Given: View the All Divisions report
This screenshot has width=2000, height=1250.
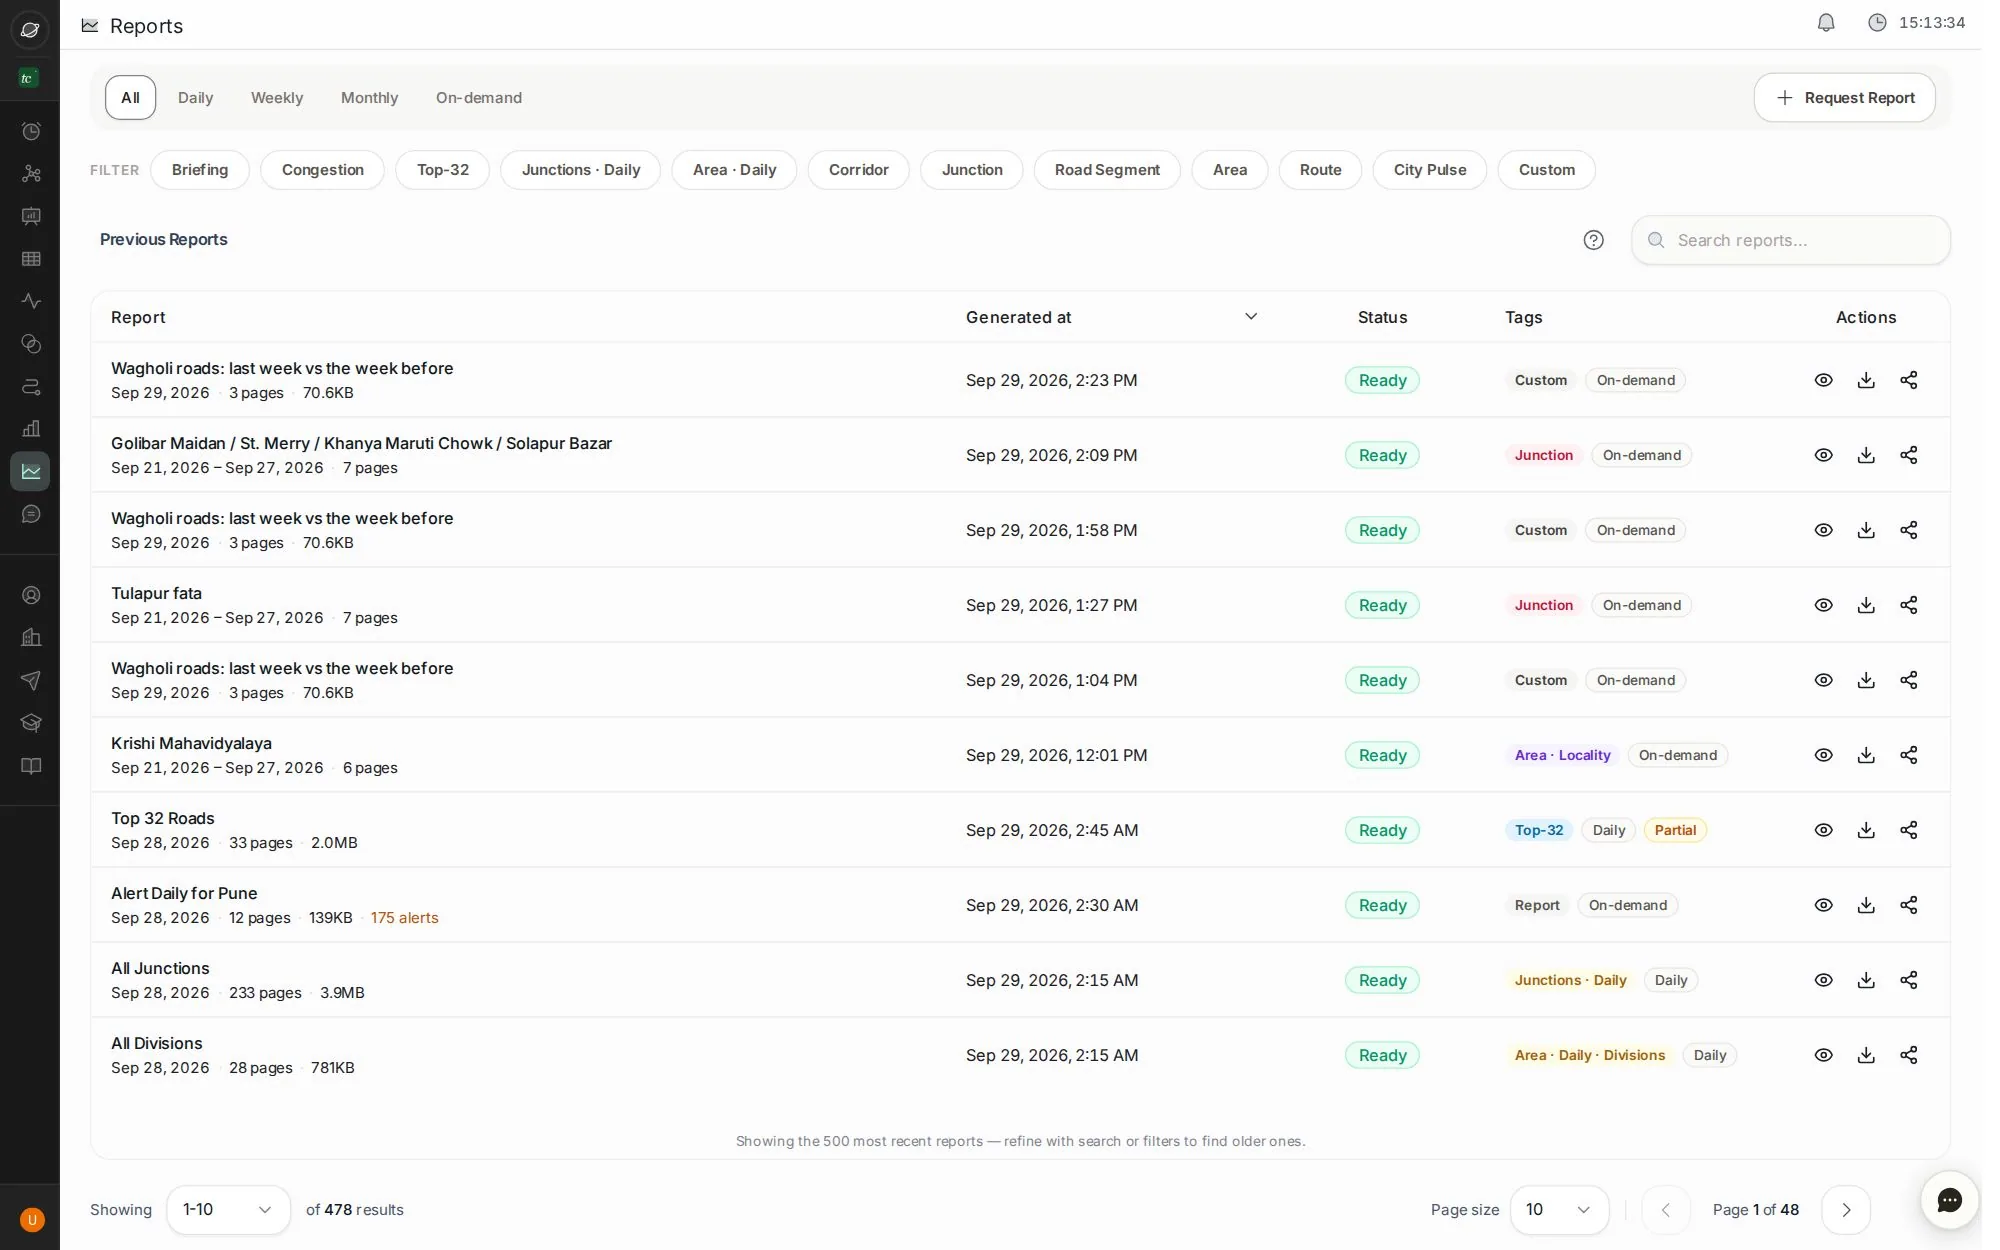Looking at the screenshot, I should pos(1823,1055).
